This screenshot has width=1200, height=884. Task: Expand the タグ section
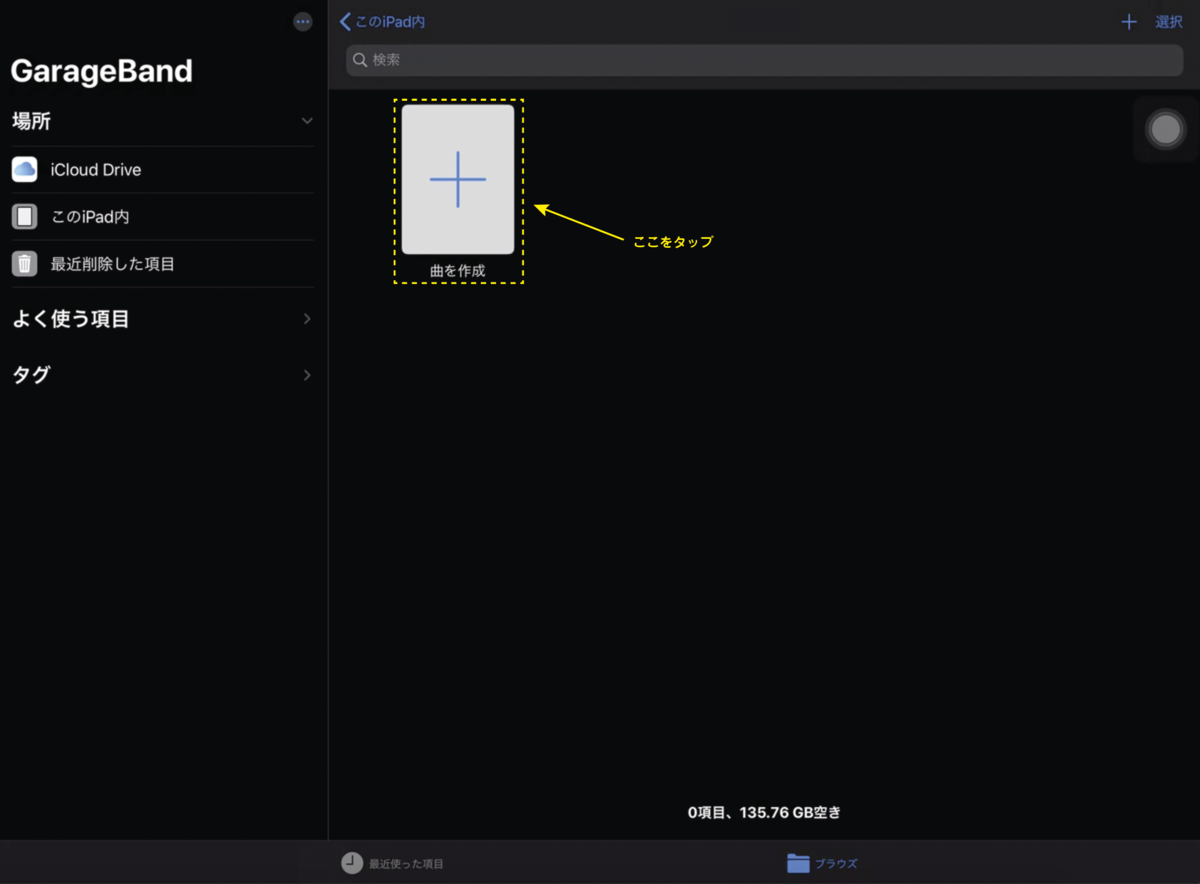click(307, 375)
